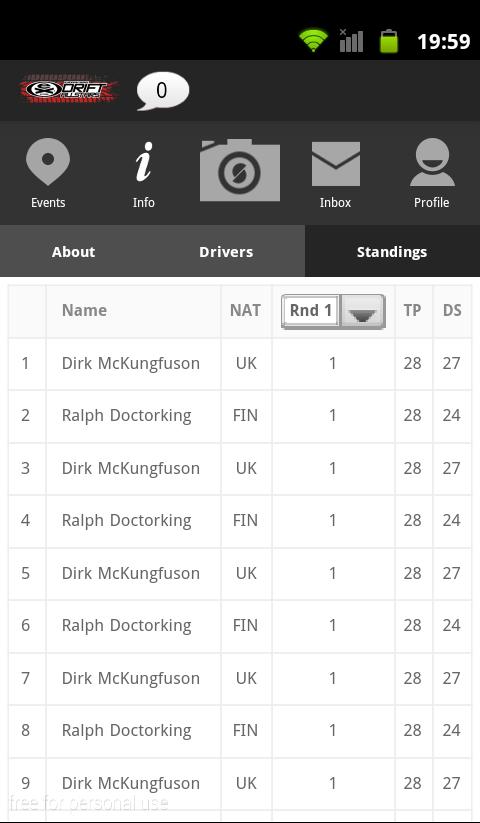Tap the Wi-Fi status icon
480x823 pixels.
(x=314, y=40)
